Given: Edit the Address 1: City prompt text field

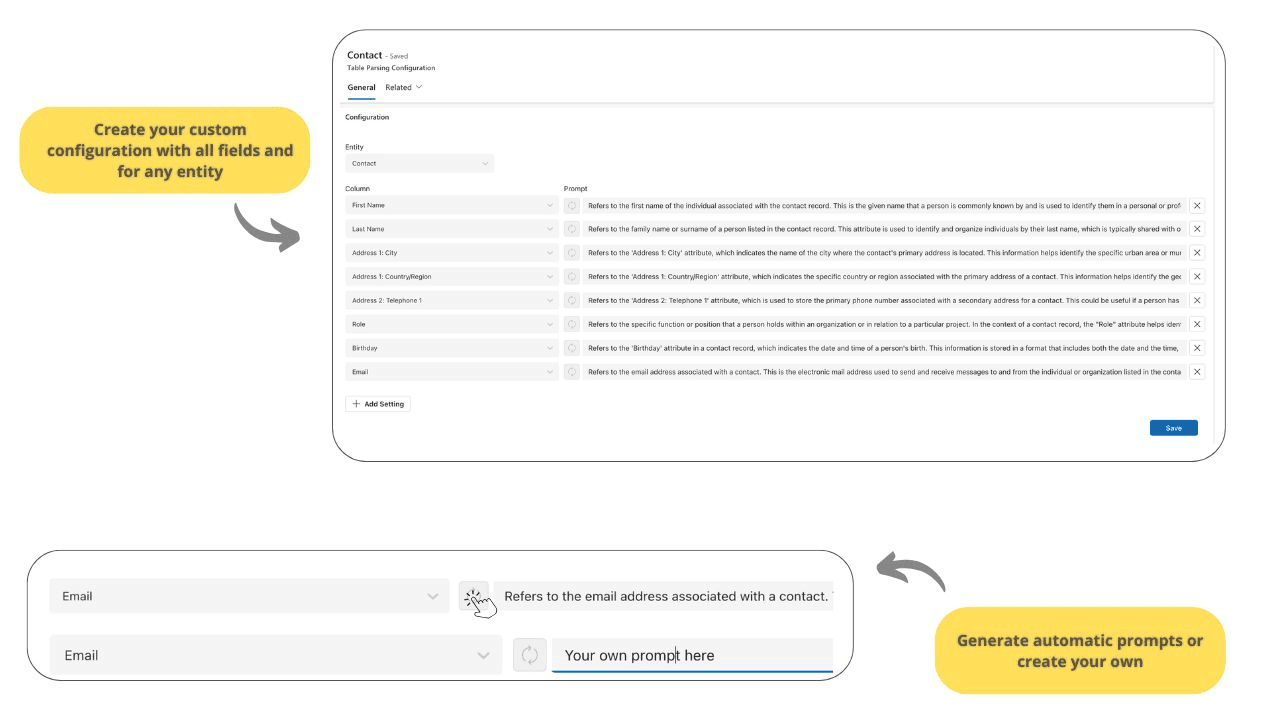Looking at the screenshot, I should (x=885, y=253).
